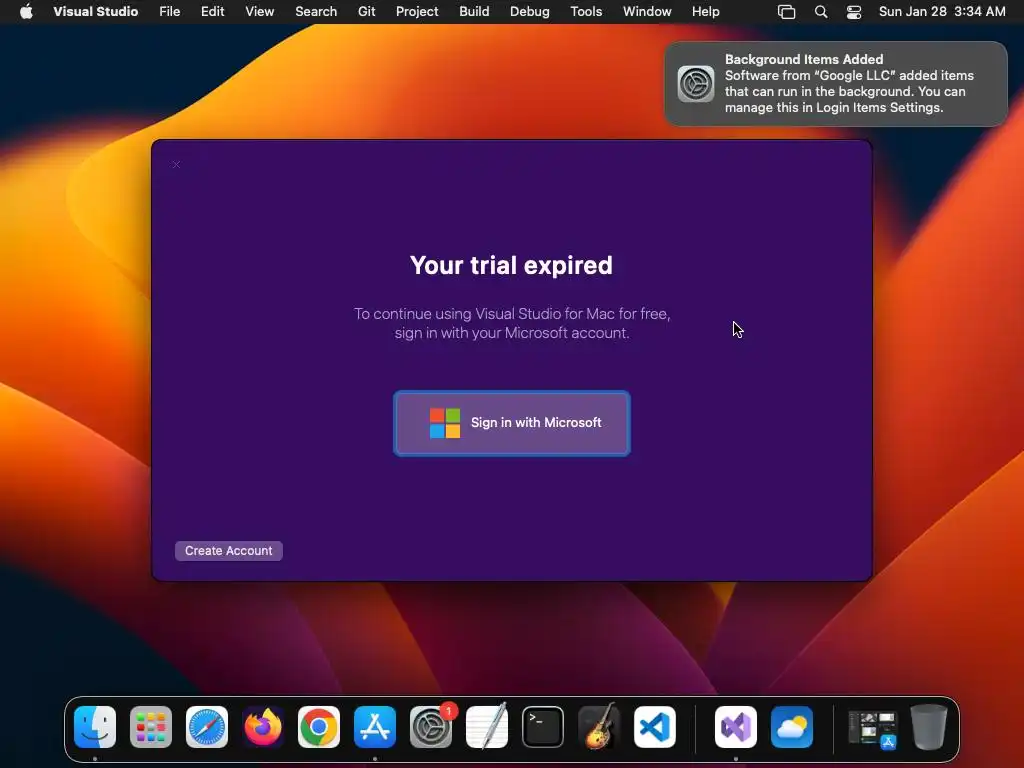The height and width of the screenshot is (768, 1024).
Task: Open the Visual Studio app menu
Action: [95, 12]
